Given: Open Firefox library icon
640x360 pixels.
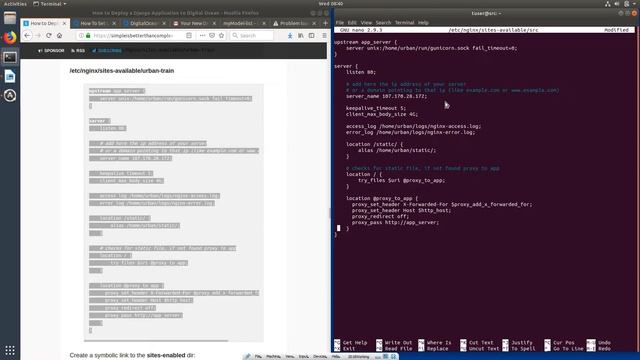Looking at the screenshot, I should 301,36.
